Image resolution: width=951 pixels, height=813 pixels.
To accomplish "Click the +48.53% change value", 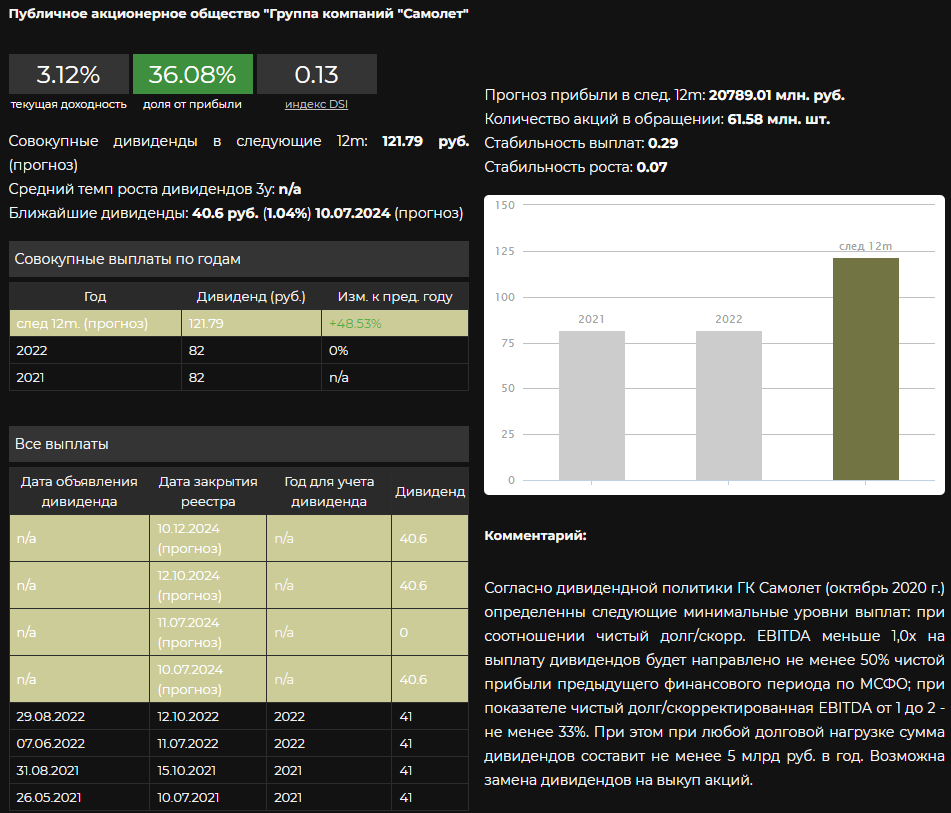I will [x=354, y=324].
